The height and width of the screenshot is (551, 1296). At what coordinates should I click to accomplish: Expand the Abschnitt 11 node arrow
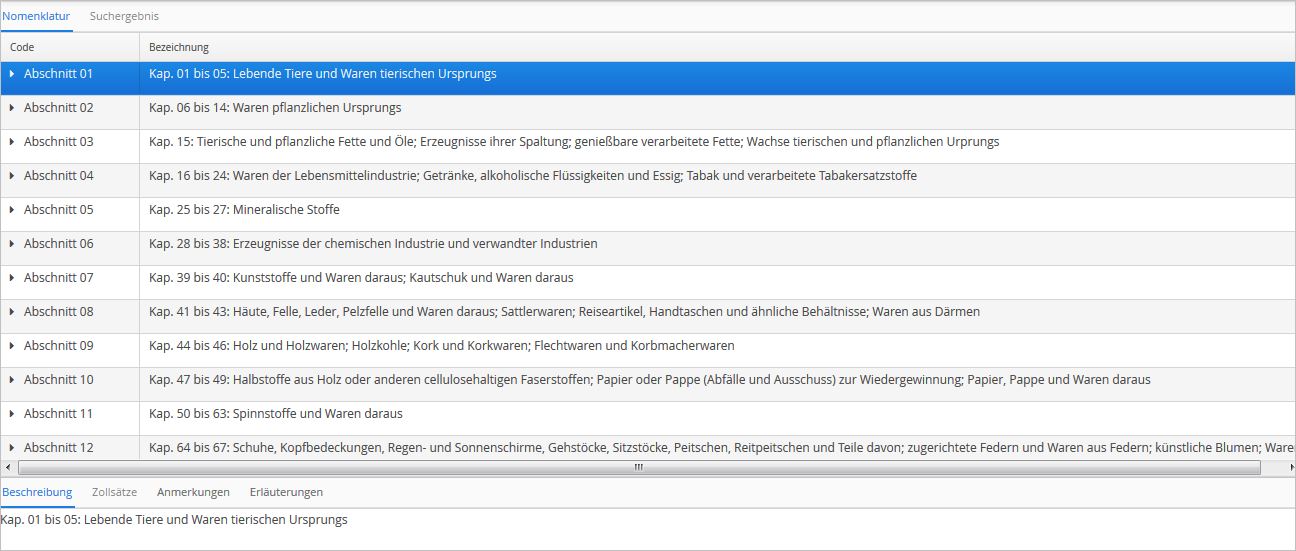coord(12,414)
